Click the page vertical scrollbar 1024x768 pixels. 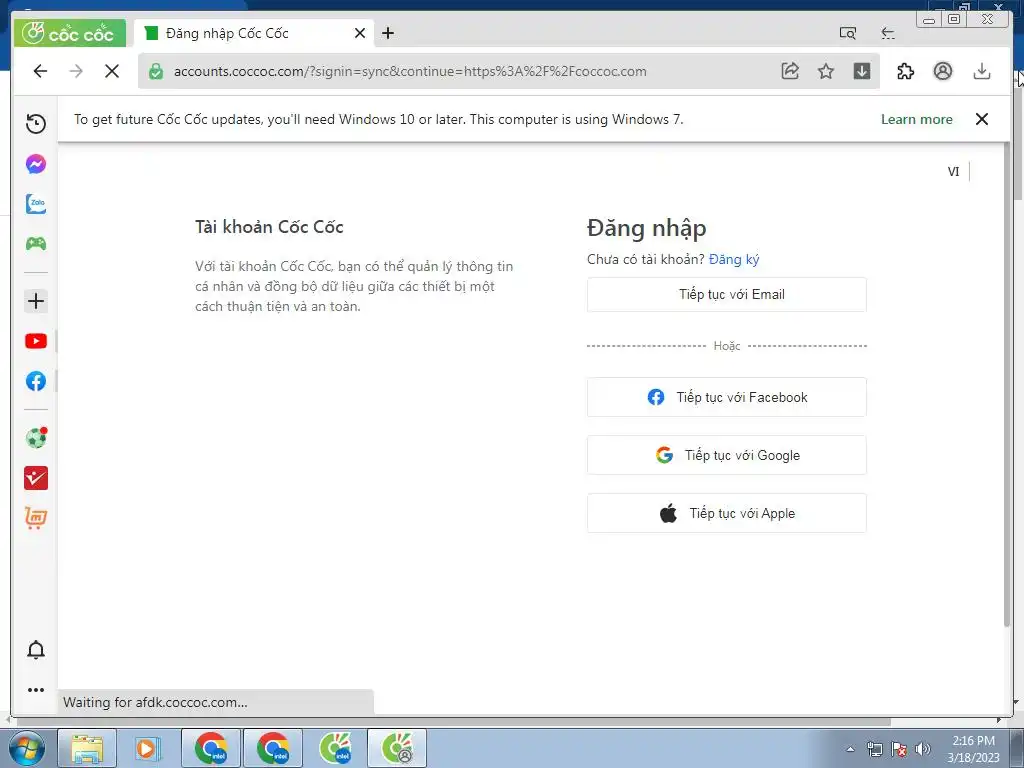1006,385
